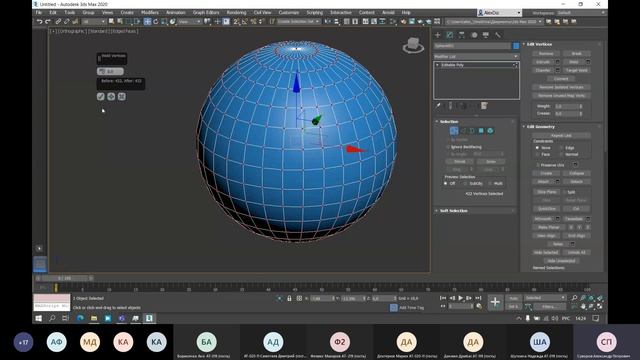Open reference coordinate system View dropdown

tap(190, 21)
